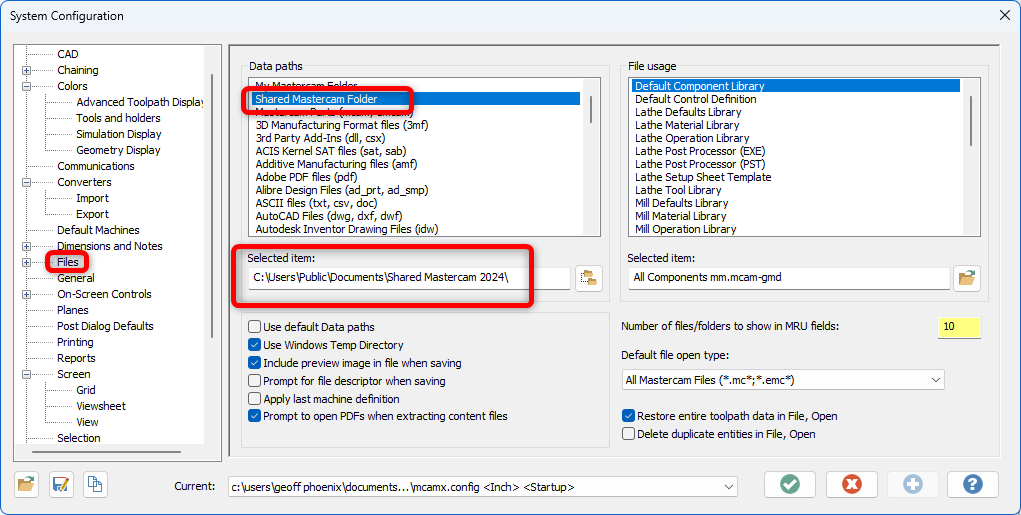Enable Prompt for file descriptor when saving
Image resolution: width=1021 pixels, height=515 pixels.
tap(255, 381)
